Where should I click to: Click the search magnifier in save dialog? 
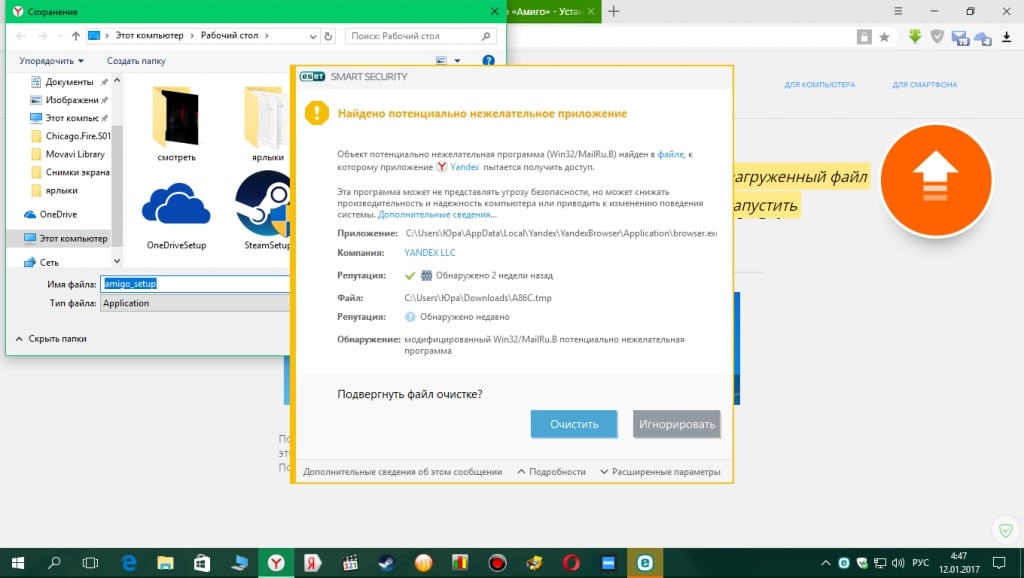tap(486, 36)
